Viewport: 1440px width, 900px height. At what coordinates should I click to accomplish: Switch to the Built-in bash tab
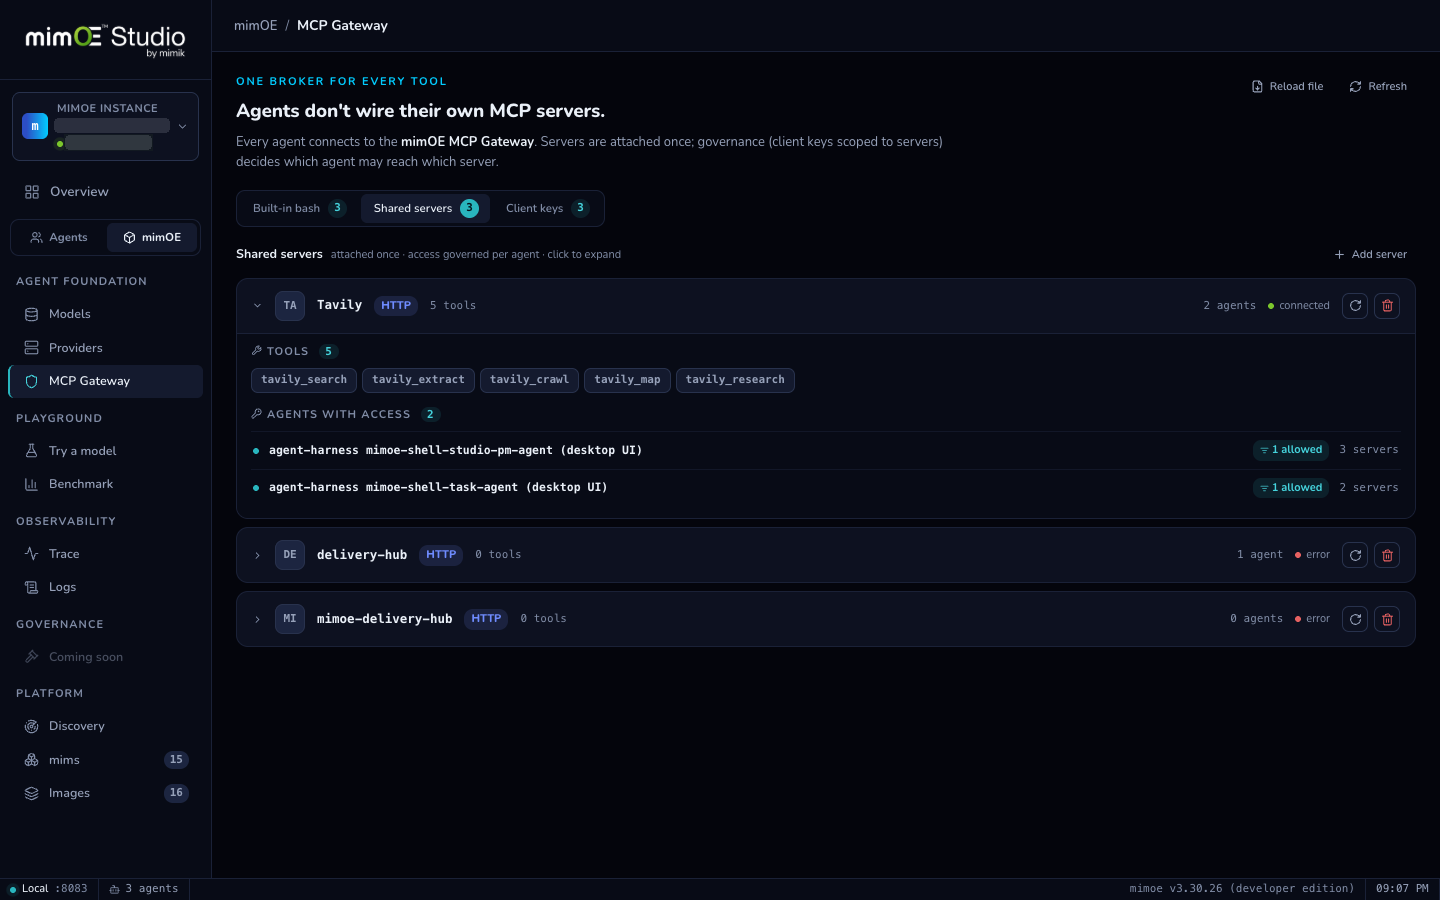tap(299, 208)
